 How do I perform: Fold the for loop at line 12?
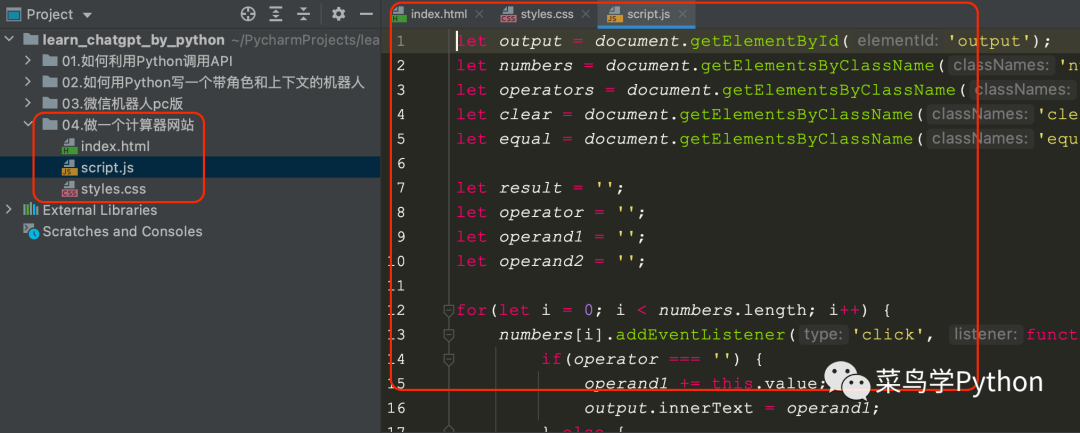(449, 310)
